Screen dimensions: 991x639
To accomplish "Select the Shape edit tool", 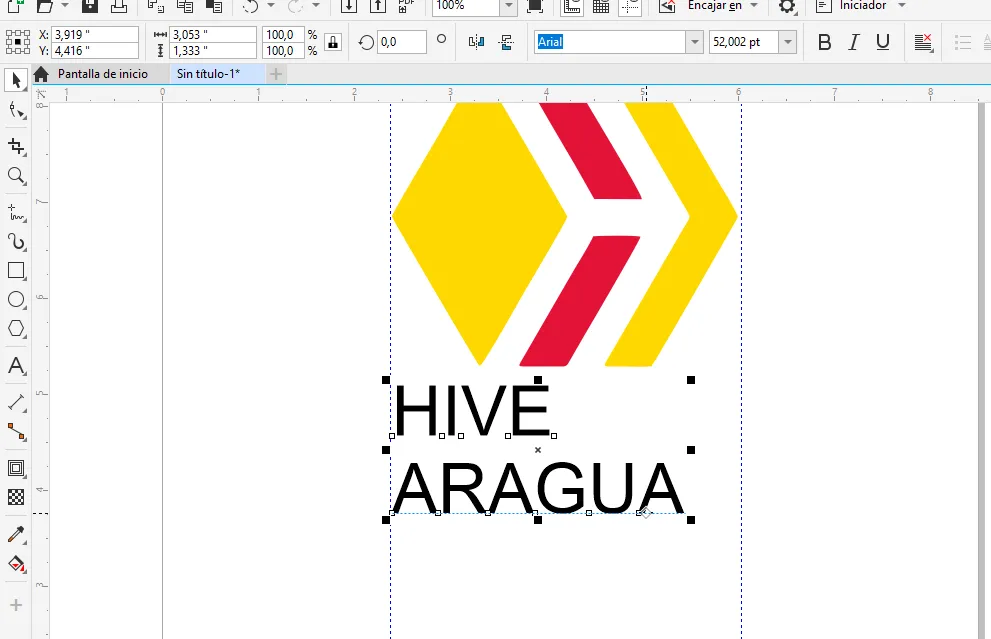I will 16,111.
